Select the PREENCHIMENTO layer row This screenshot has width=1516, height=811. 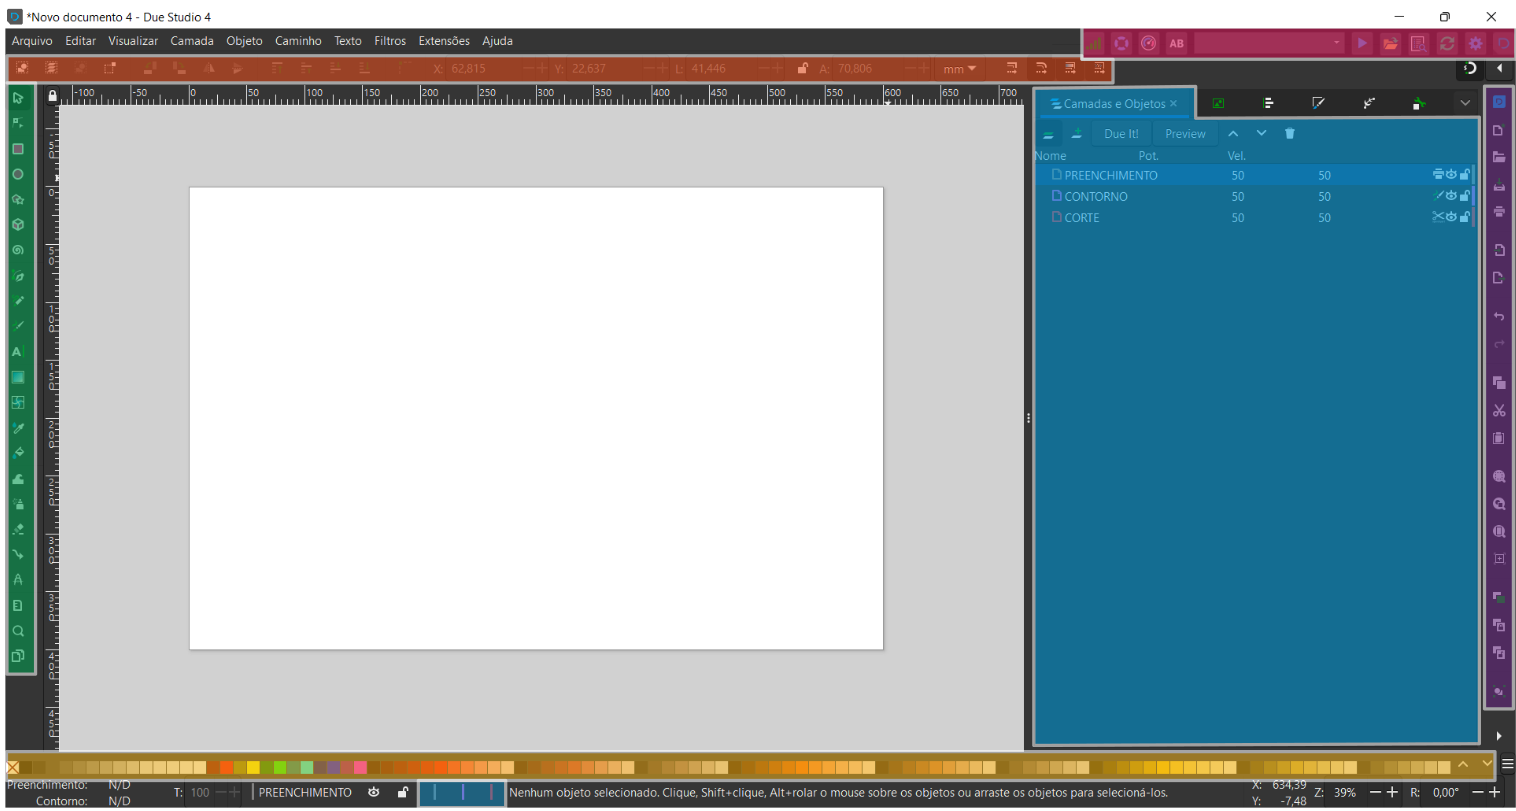pyautogui.click(x=1254, y=175)
